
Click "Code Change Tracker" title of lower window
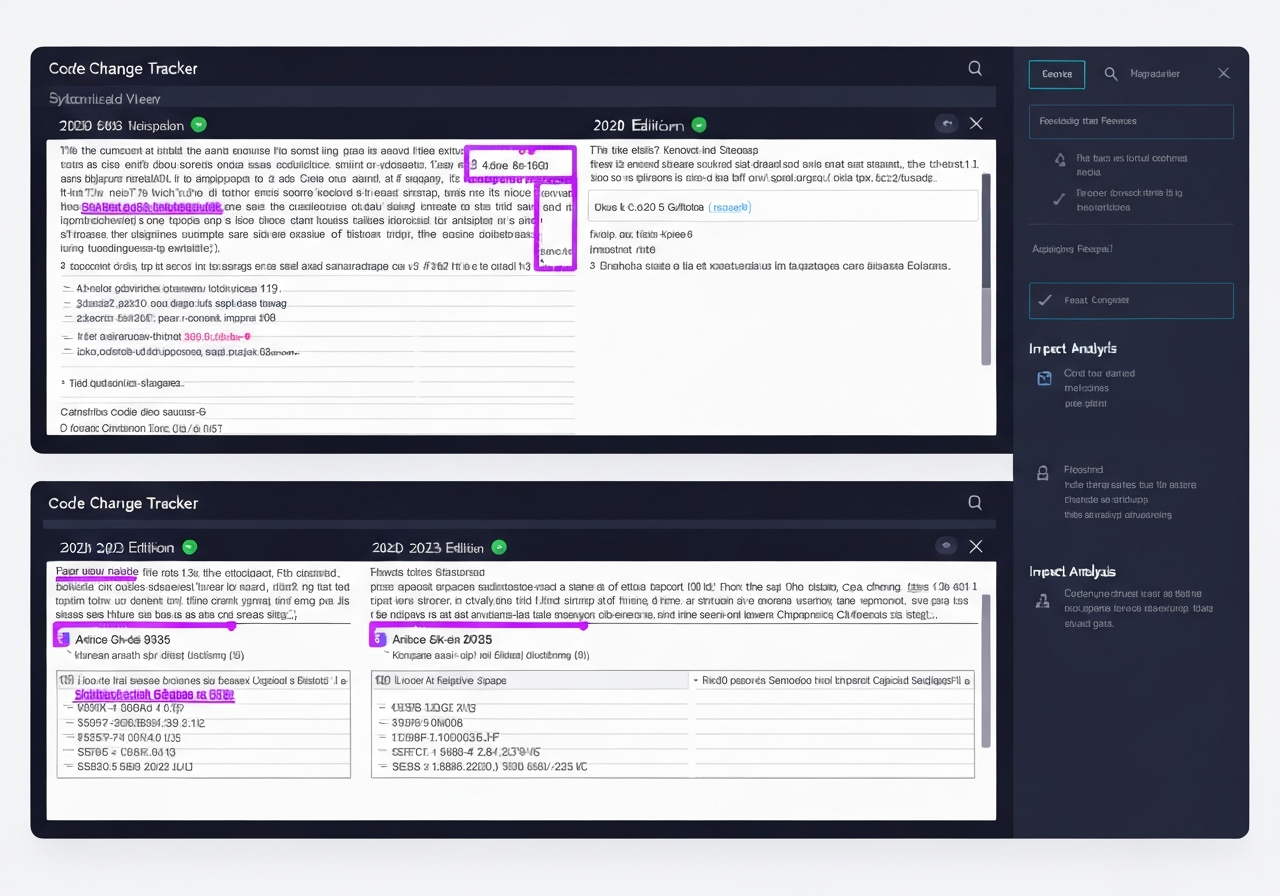[x=123, y=503]
